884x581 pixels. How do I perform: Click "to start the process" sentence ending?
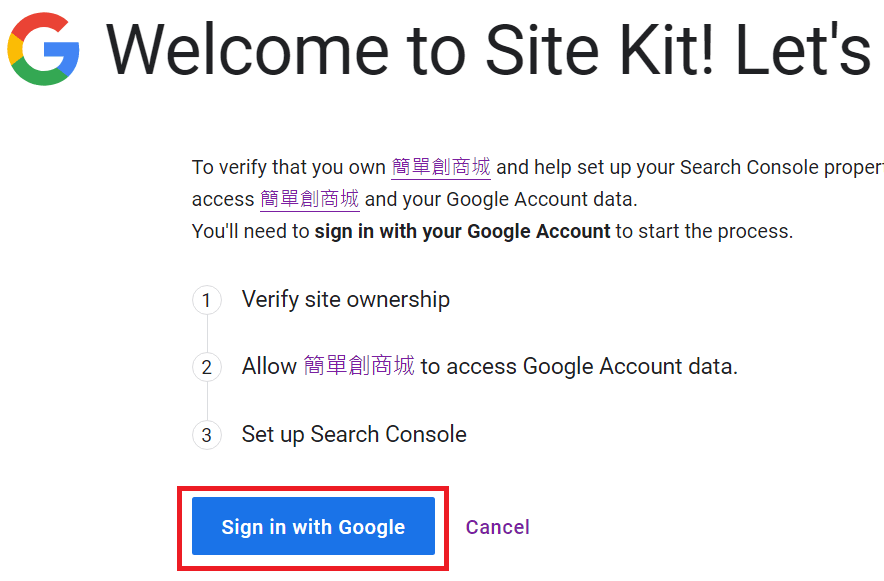(704, 231)
